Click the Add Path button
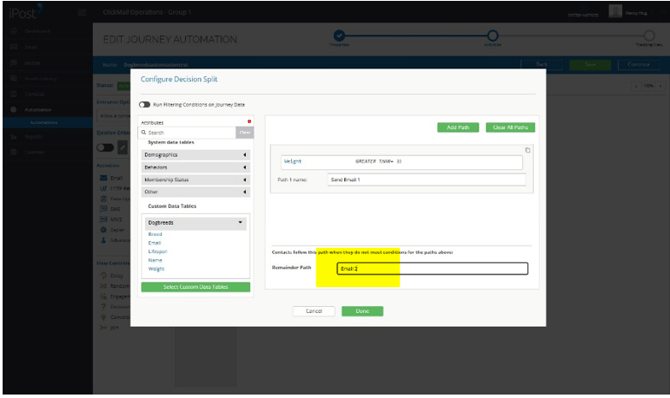 (458, 127)
